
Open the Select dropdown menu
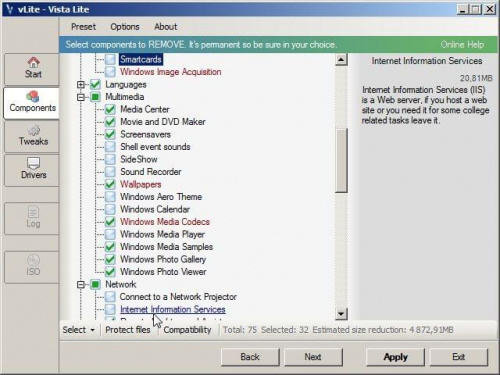(79, 330)
